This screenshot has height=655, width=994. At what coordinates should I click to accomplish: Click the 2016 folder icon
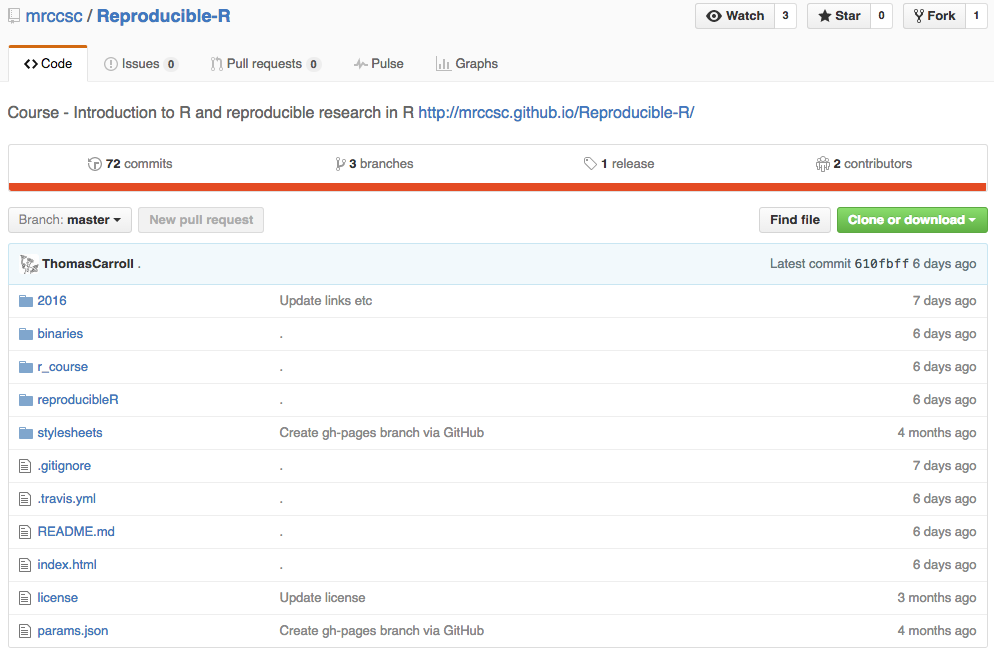pos(26,301)
